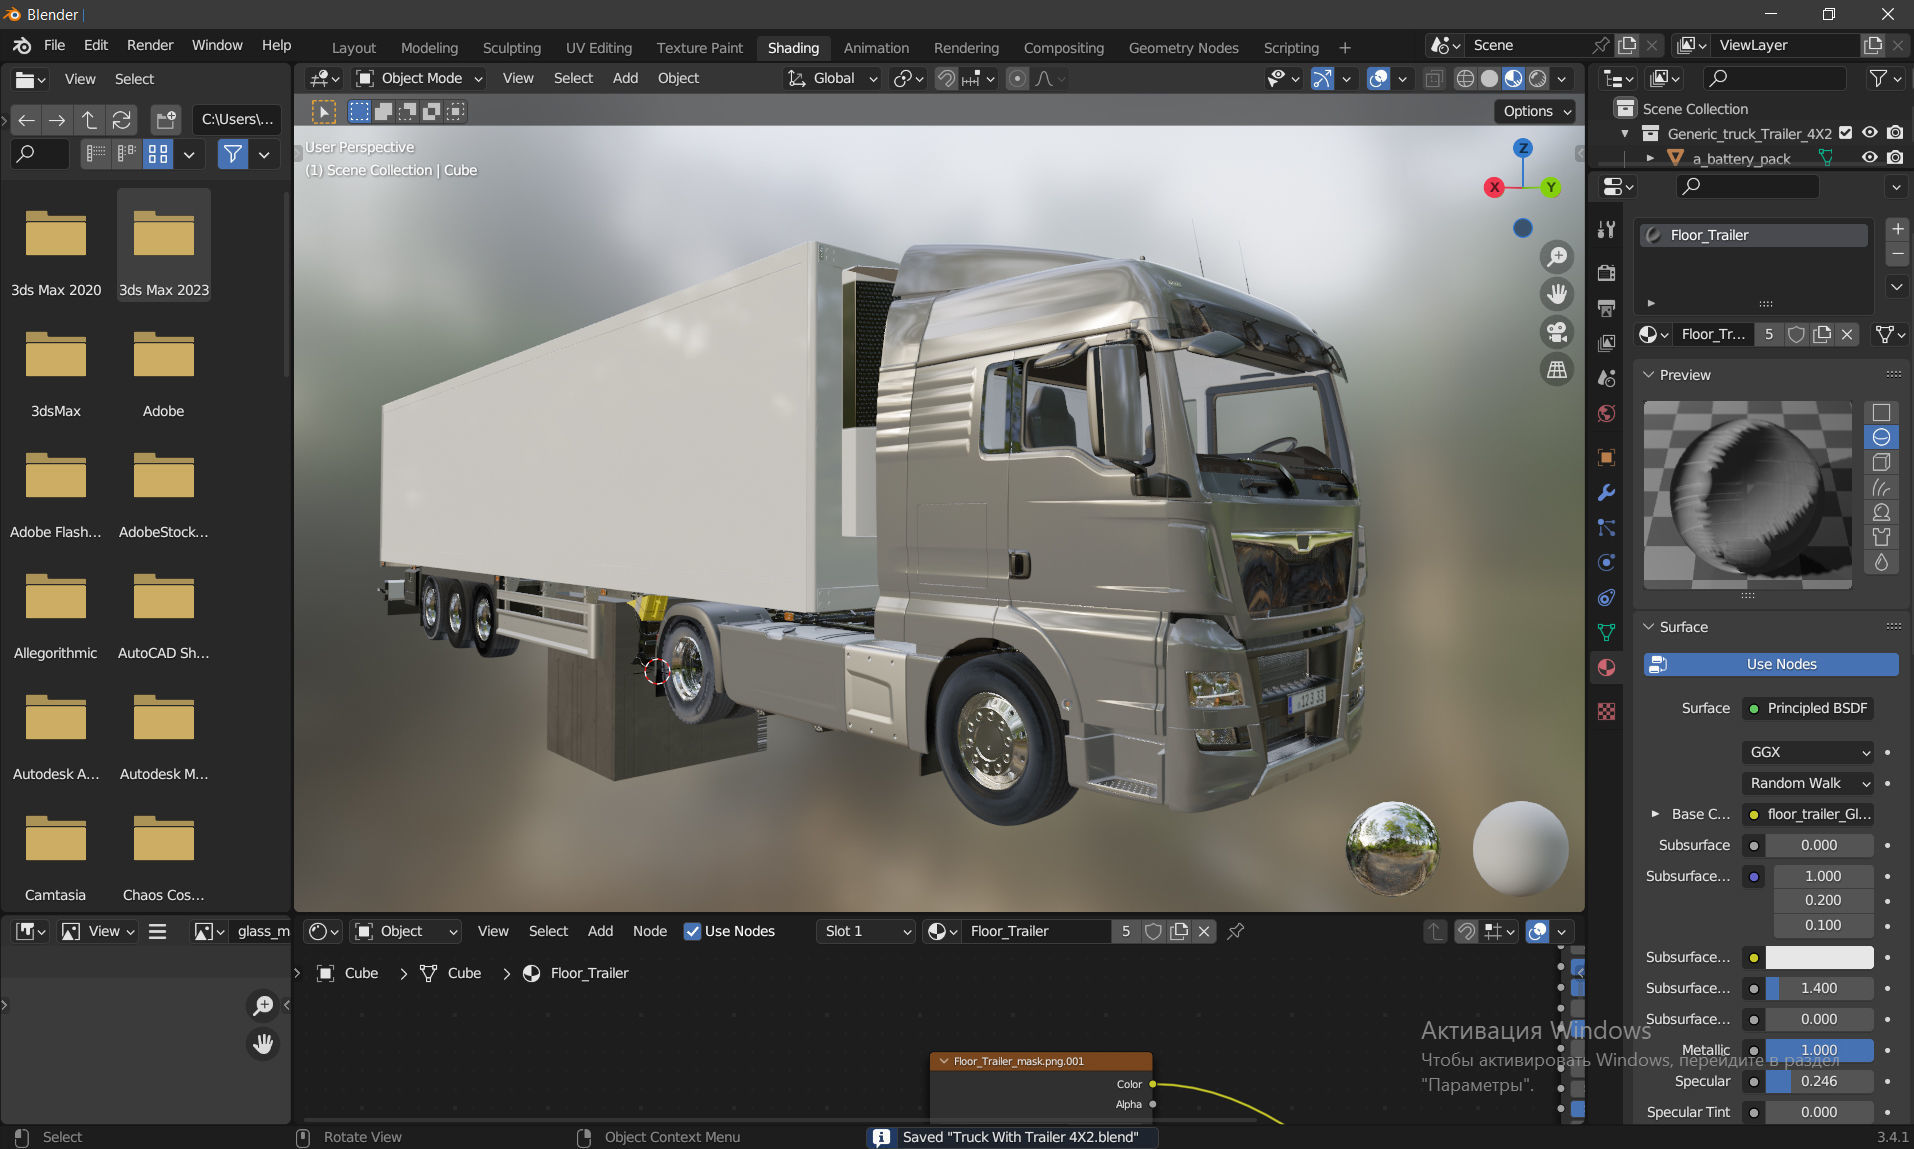Viewport: 1914px width, 1149px height.
Task: Switch to the Layout workspace tab
Action: (354, 48)
